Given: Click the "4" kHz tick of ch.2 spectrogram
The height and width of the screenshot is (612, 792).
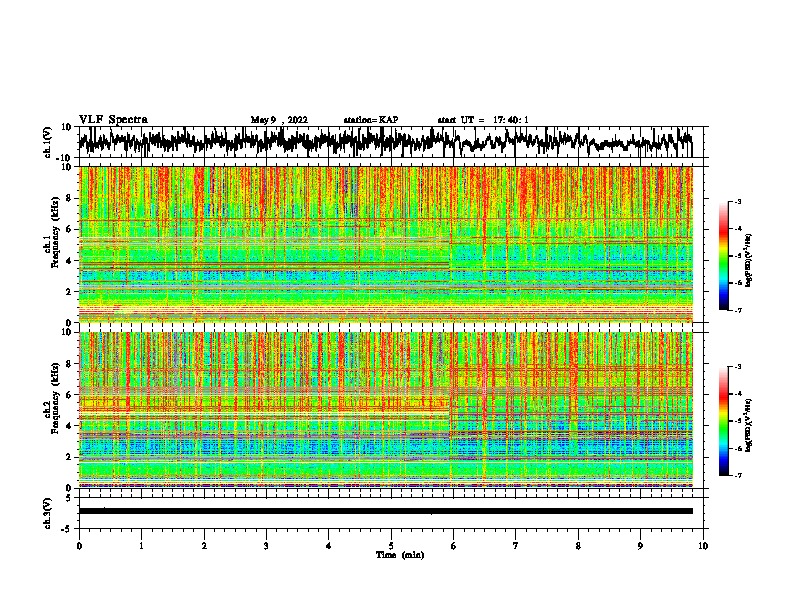Looking at the screenshot, I should (x=70, y=426).
